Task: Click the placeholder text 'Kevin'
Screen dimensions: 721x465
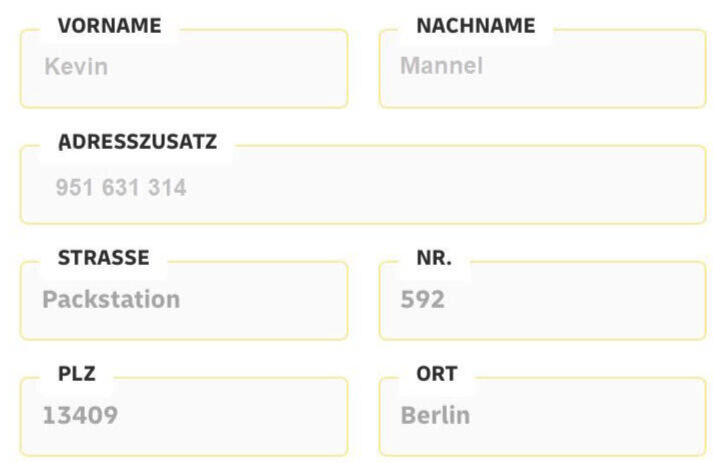Action: (x=76, y=68)
